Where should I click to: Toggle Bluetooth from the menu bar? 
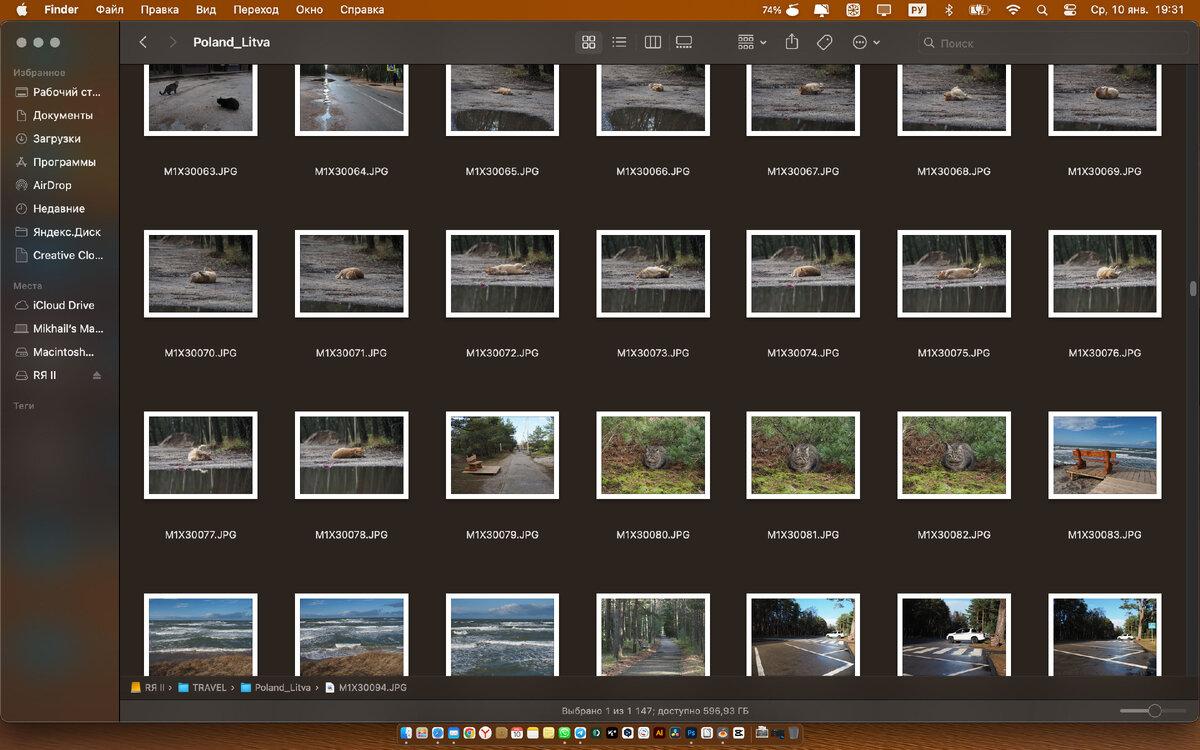949,10
